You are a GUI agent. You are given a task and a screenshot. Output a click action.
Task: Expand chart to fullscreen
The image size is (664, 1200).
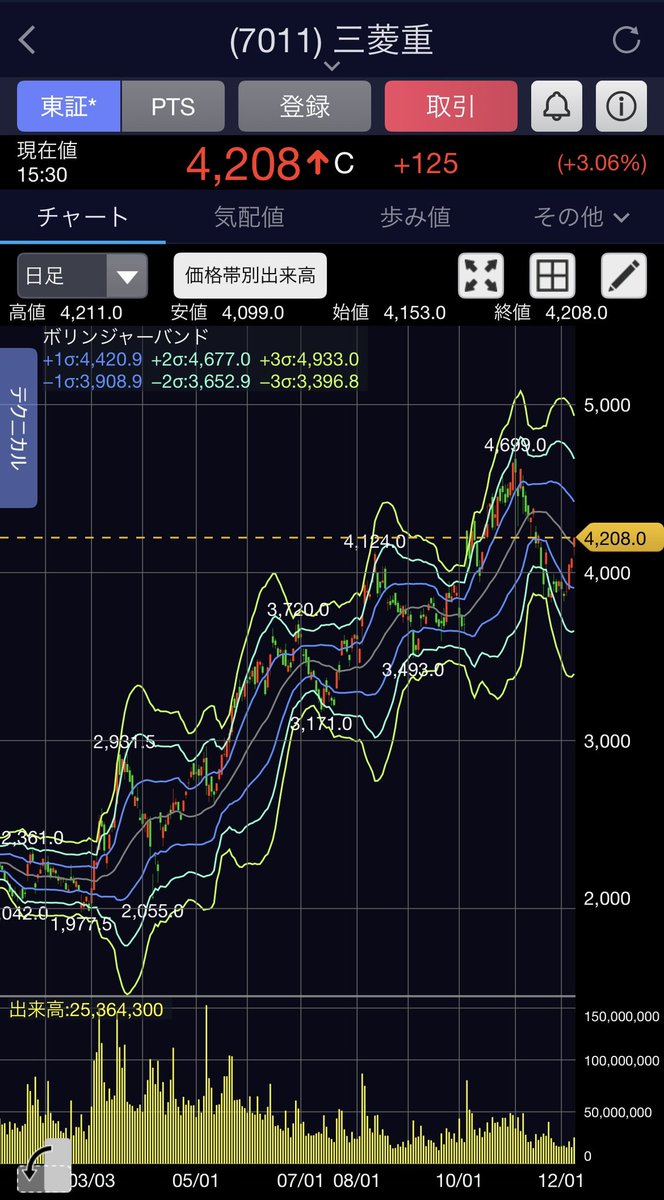pyautogui.click(x=481, y=276)
